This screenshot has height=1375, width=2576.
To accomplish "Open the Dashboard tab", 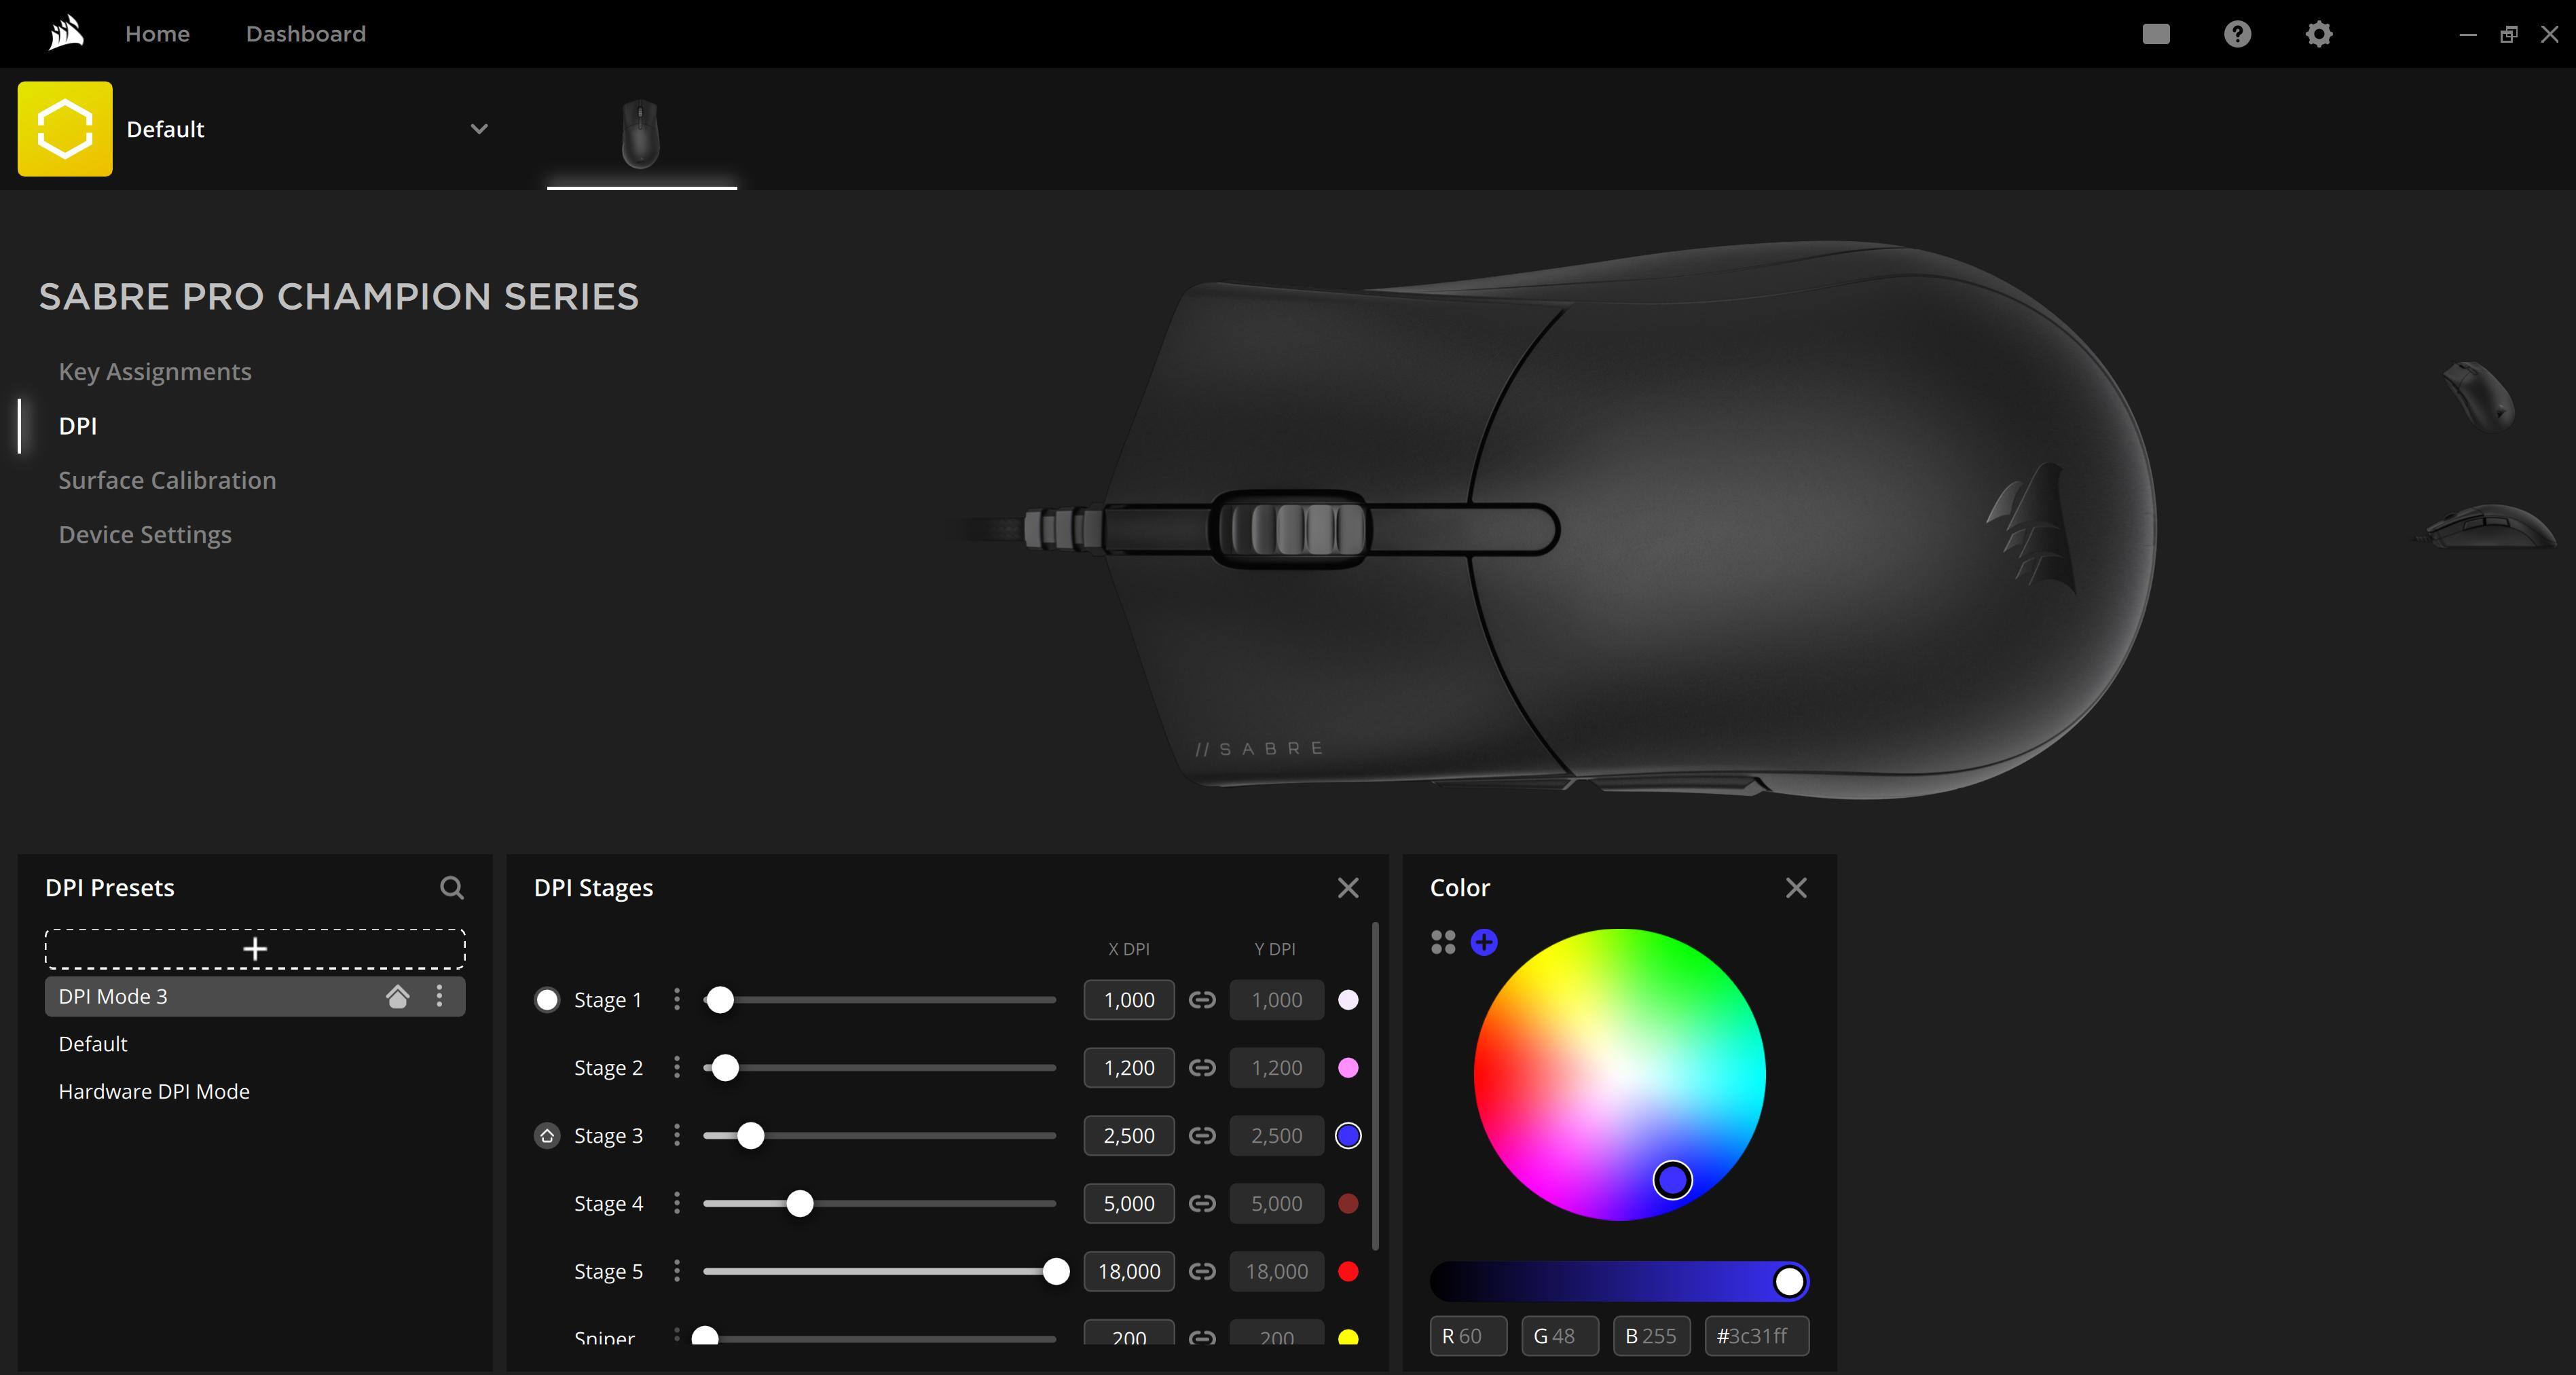I will [x=305, y=34].
